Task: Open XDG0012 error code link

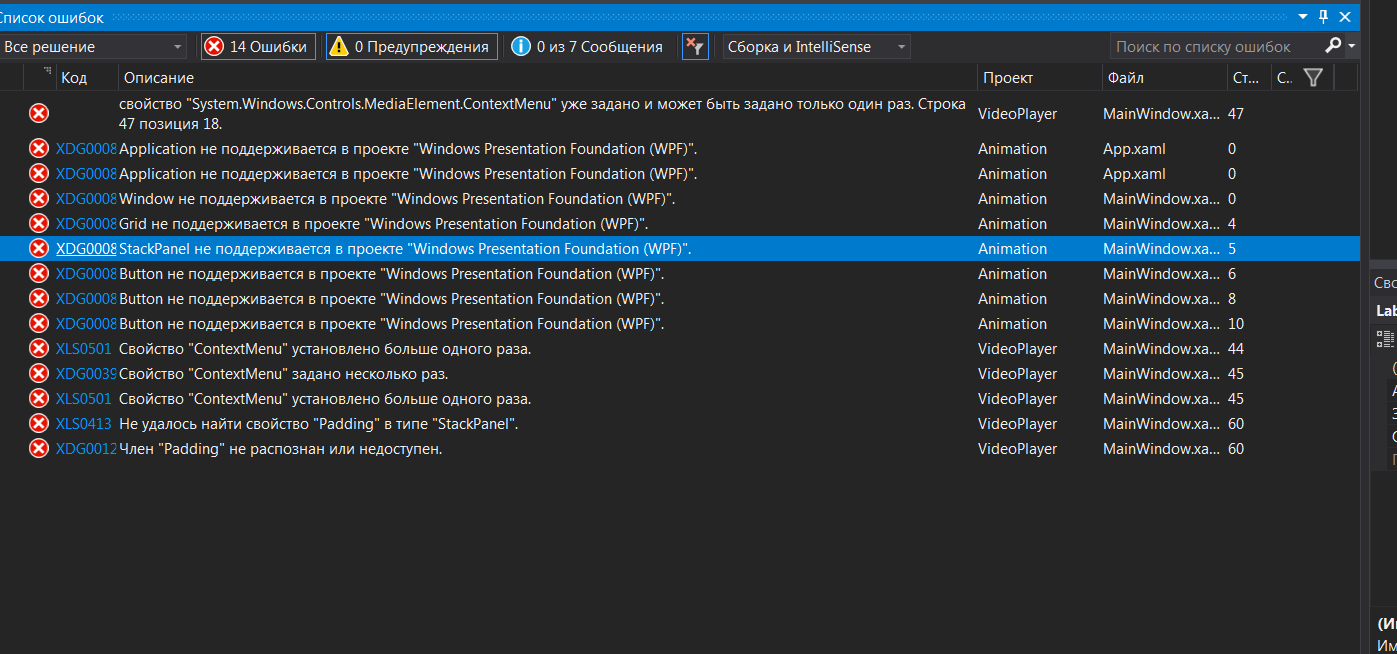Action: 86,448
